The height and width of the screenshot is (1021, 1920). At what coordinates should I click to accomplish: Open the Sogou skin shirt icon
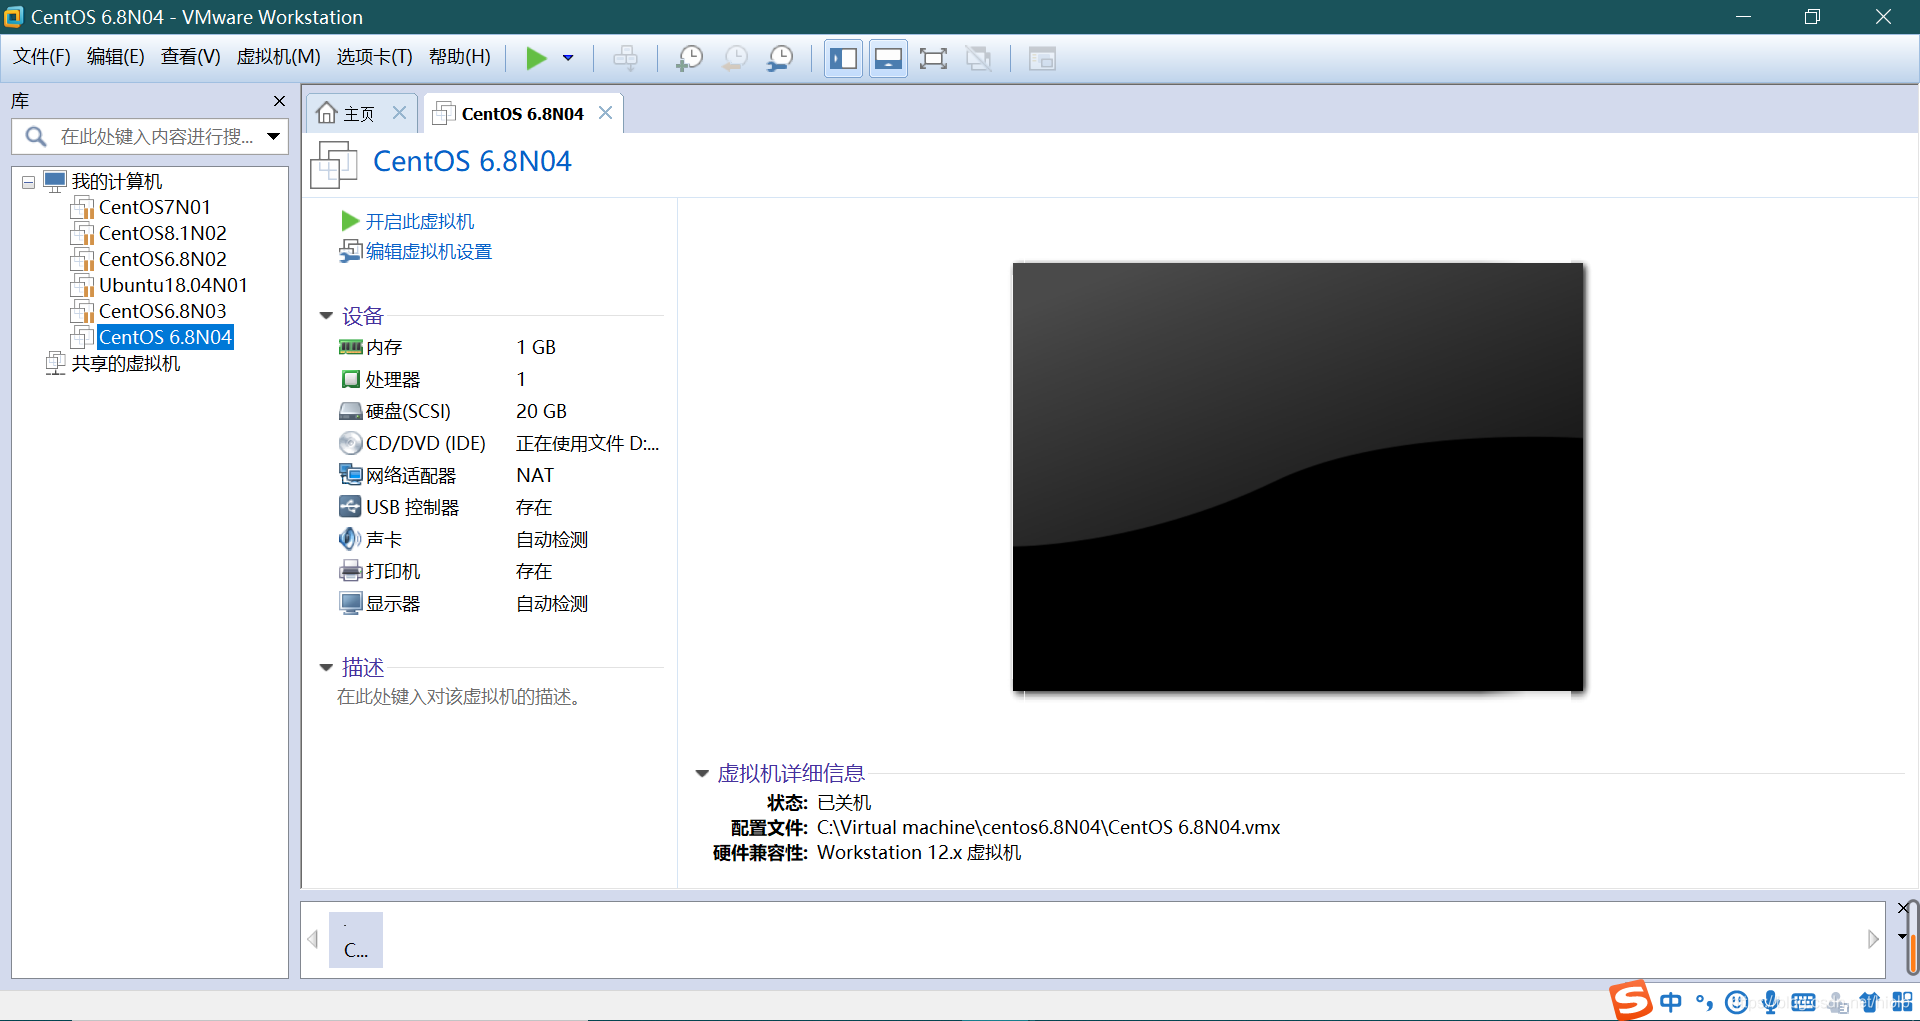coord(1869,1002)
